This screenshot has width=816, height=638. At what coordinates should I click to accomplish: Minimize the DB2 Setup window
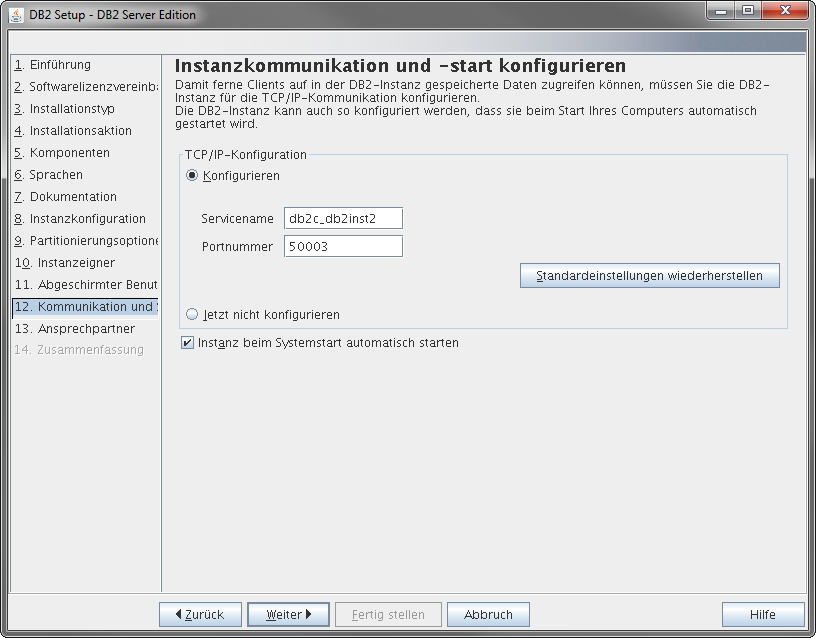[x=721, y=11]
